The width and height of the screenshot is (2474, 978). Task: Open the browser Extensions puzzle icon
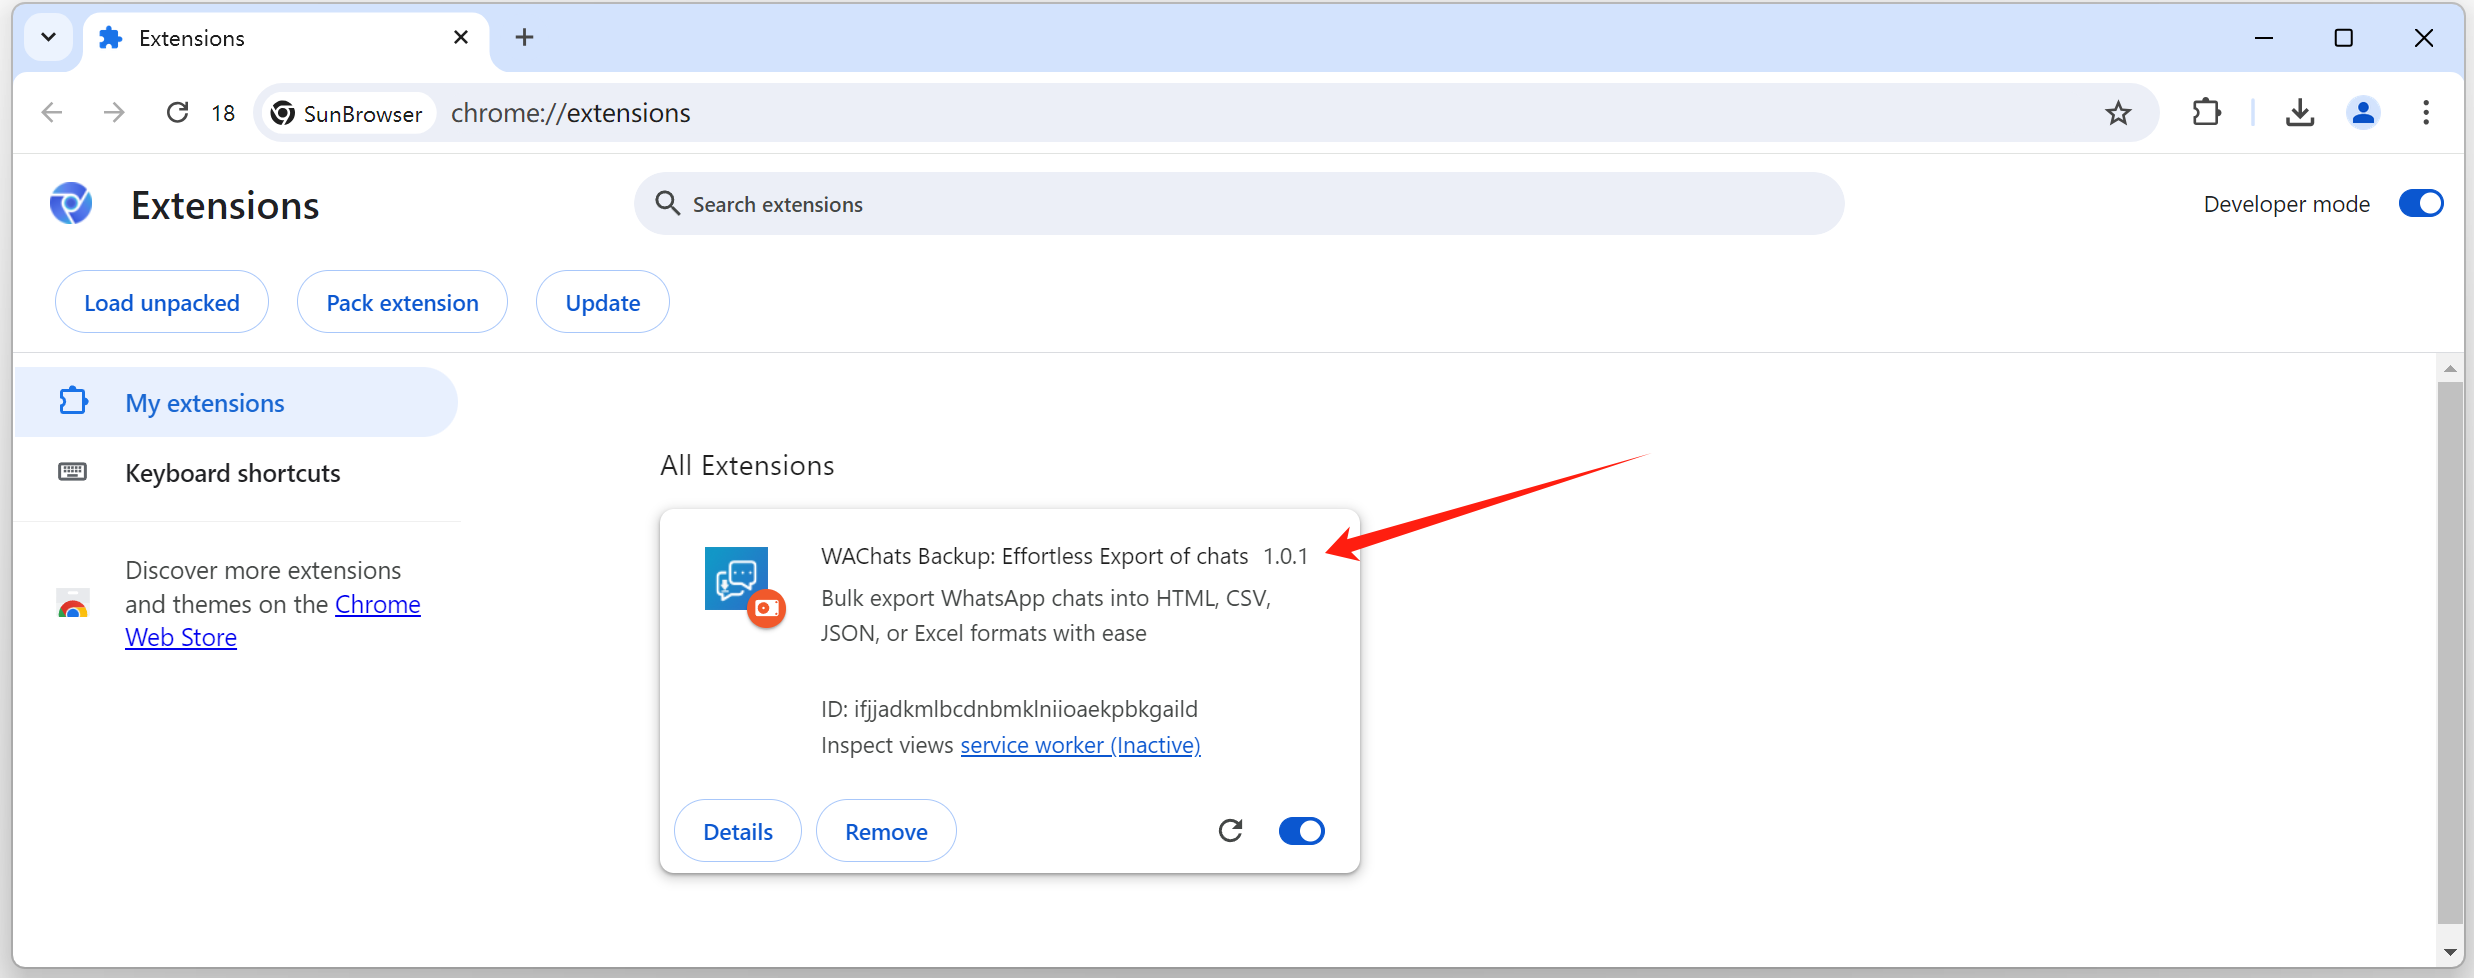[2206, 113]
